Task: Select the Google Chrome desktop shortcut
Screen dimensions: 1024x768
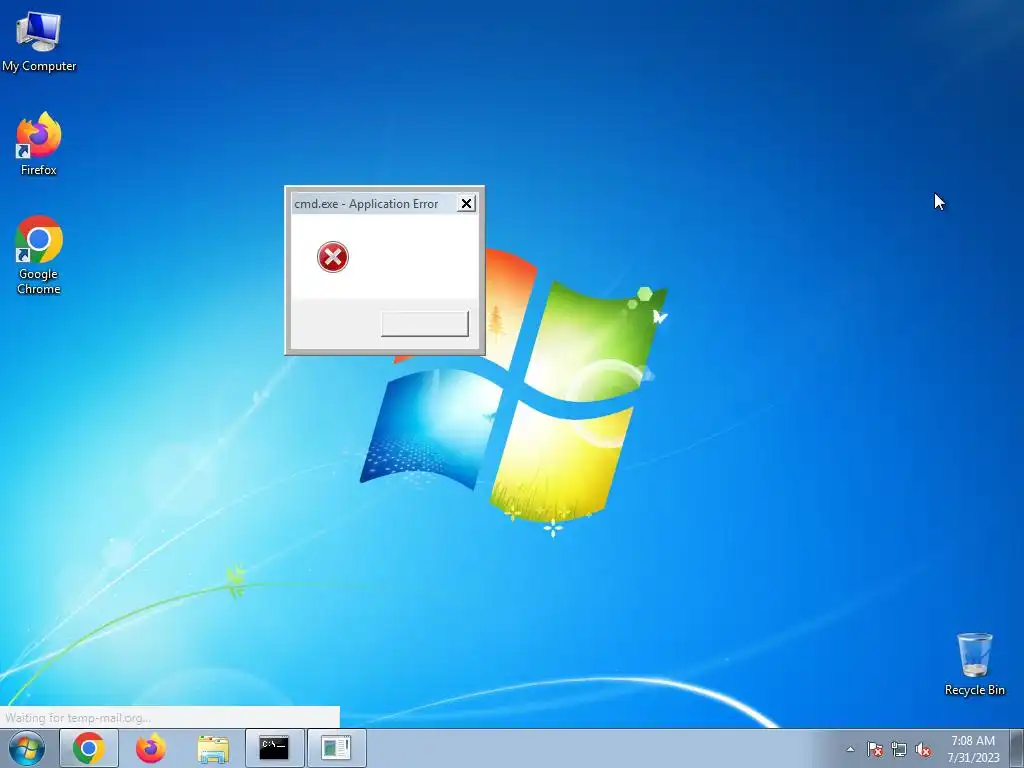Action: 39,255
